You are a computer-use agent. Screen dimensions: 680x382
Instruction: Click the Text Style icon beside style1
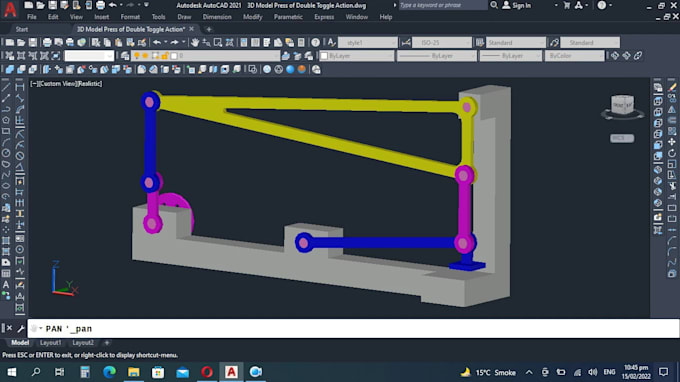pos(331,42)
